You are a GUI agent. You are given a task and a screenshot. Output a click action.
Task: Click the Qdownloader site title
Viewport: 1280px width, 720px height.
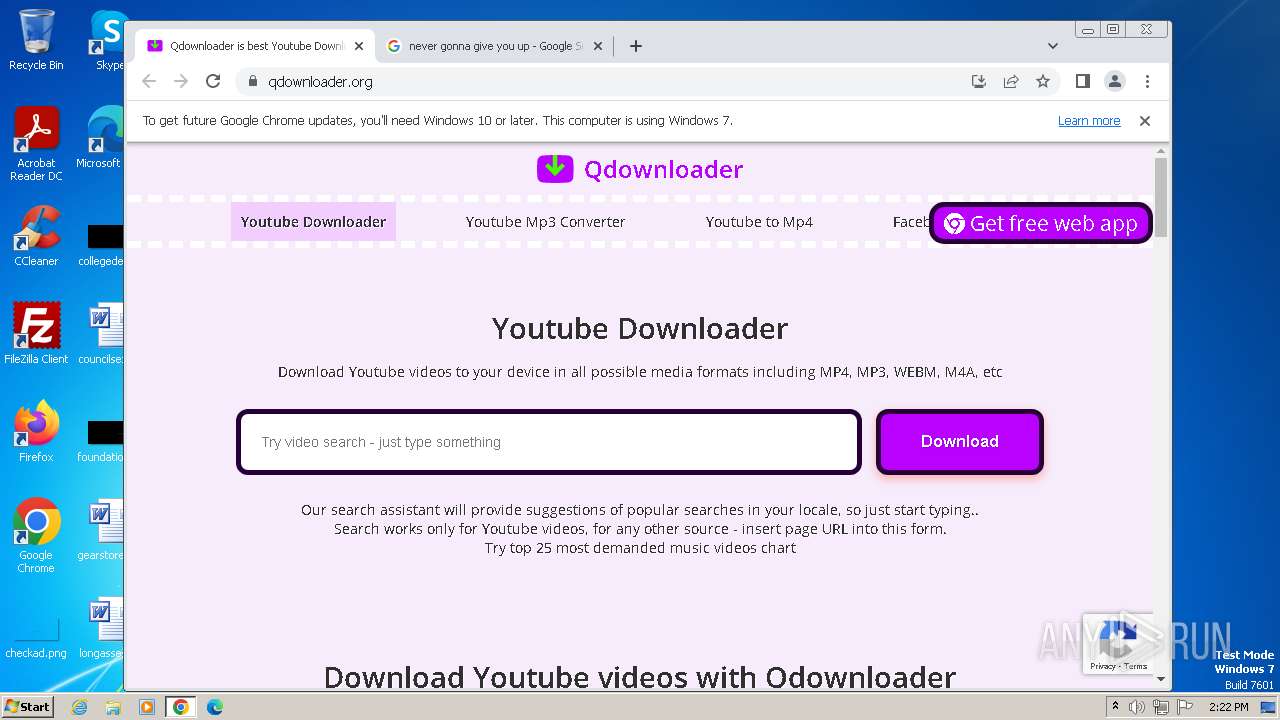664,169
